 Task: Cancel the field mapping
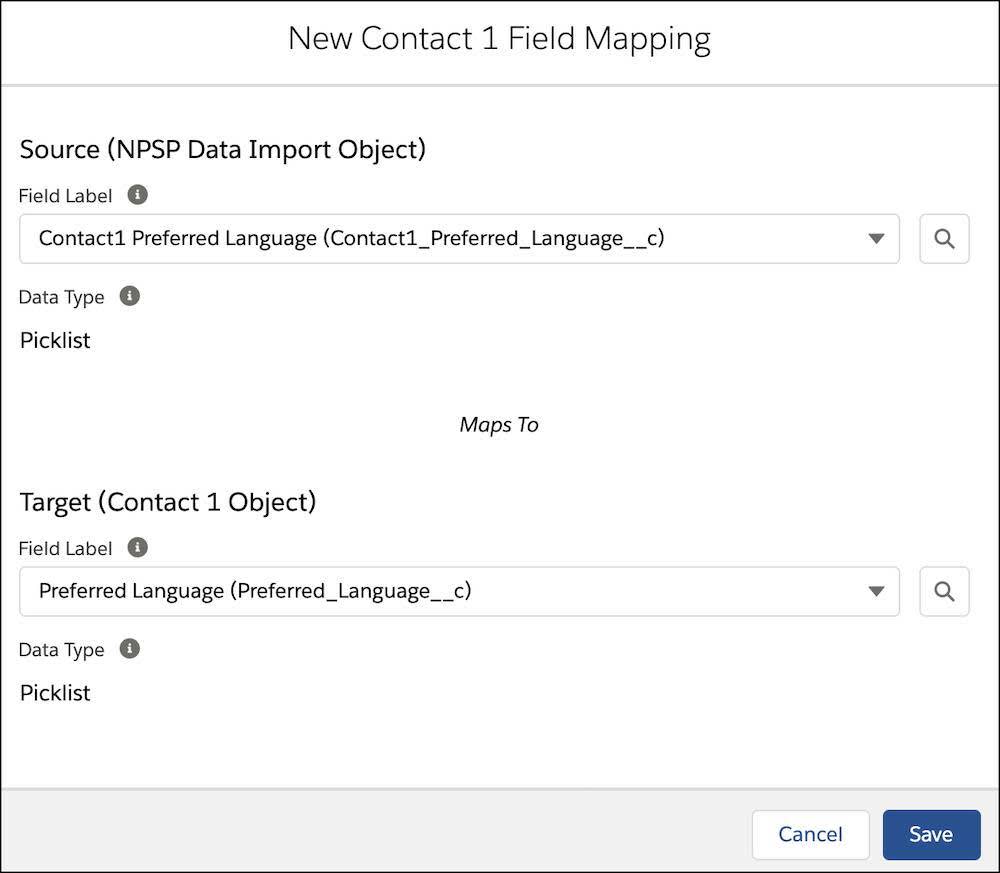[811, 834]
